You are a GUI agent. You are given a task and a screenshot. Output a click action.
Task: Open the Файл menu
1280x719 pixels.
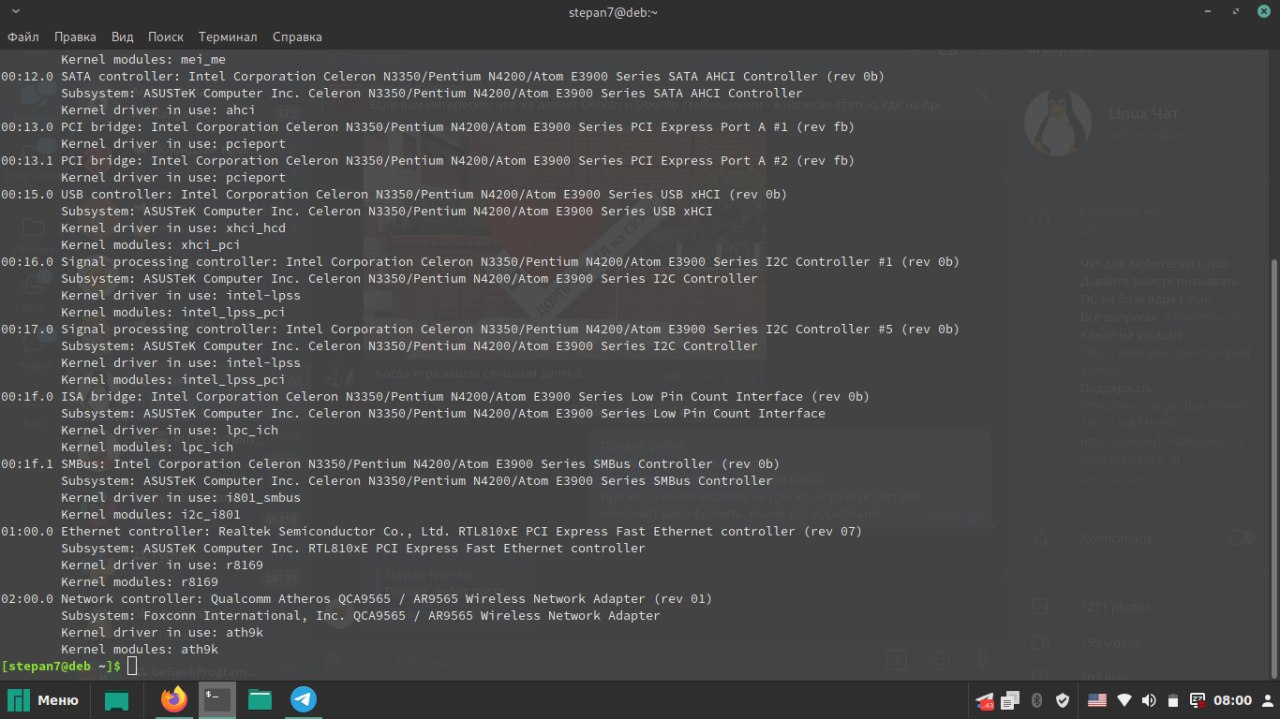point(23,37)
